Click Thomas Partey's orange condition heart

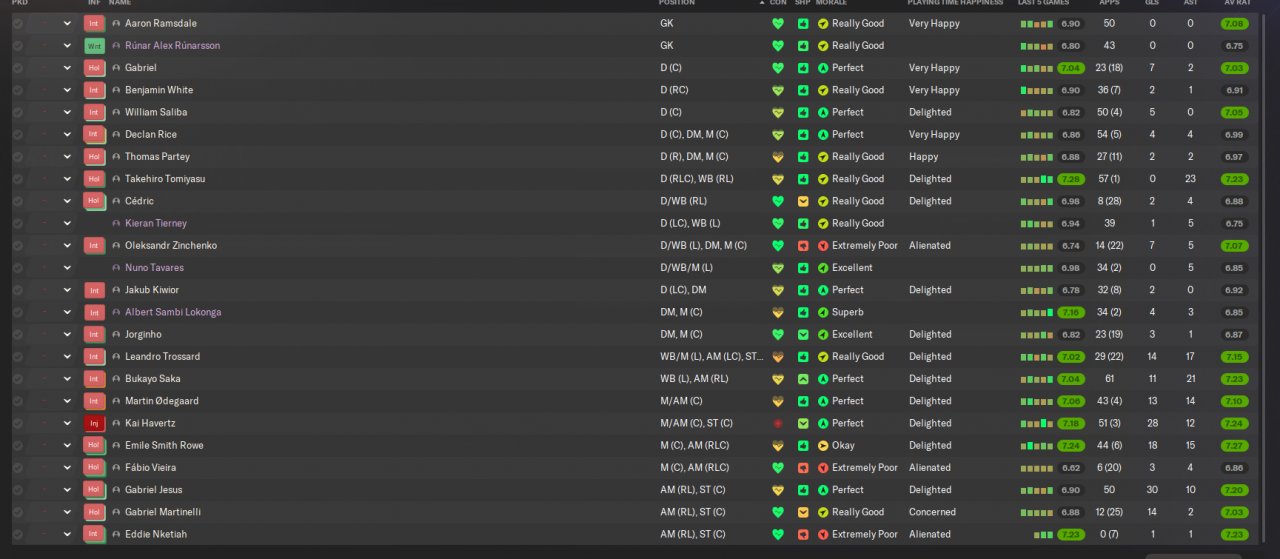(x=778, y=157)
